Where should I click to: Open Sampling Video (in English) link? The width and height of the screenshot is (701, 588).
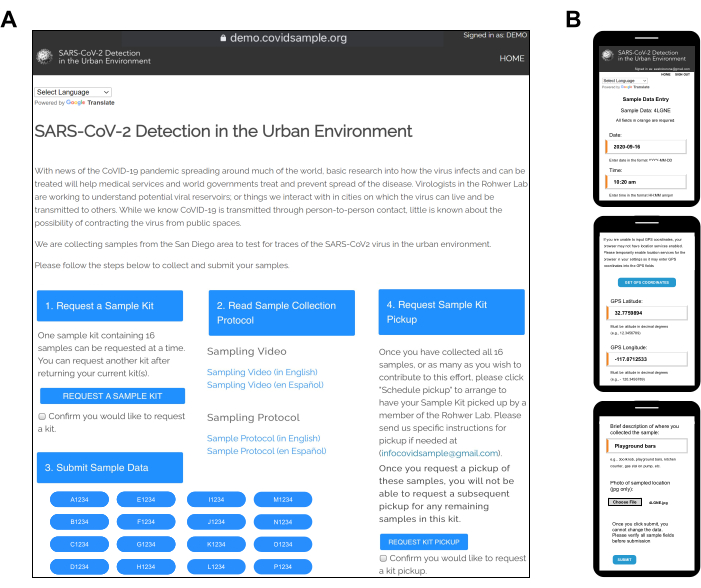[x=262, y=372]
